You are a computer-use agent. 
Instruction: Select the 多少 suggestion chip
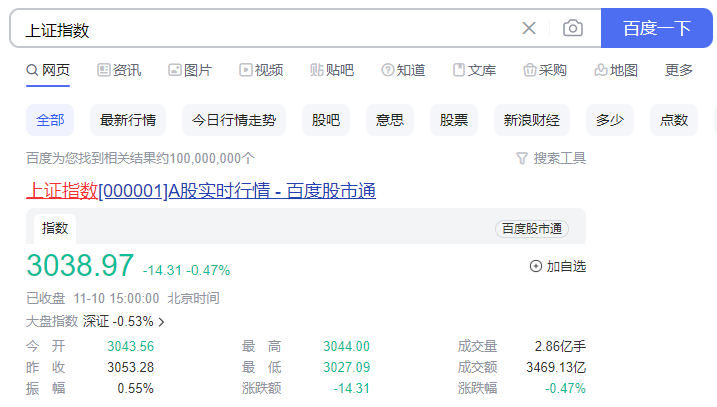click(x=610, y=120)
